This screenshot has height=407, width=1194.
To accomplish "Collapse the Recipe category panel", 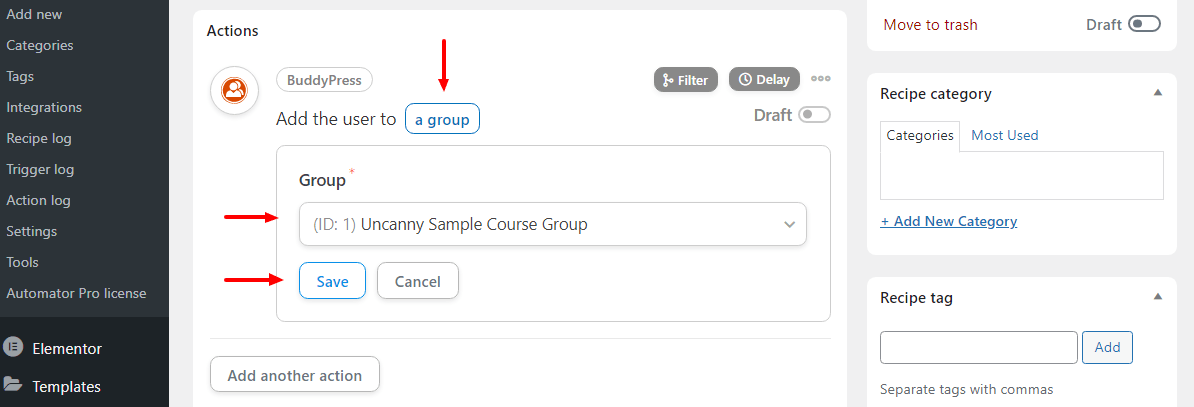I will [1157, 93].
